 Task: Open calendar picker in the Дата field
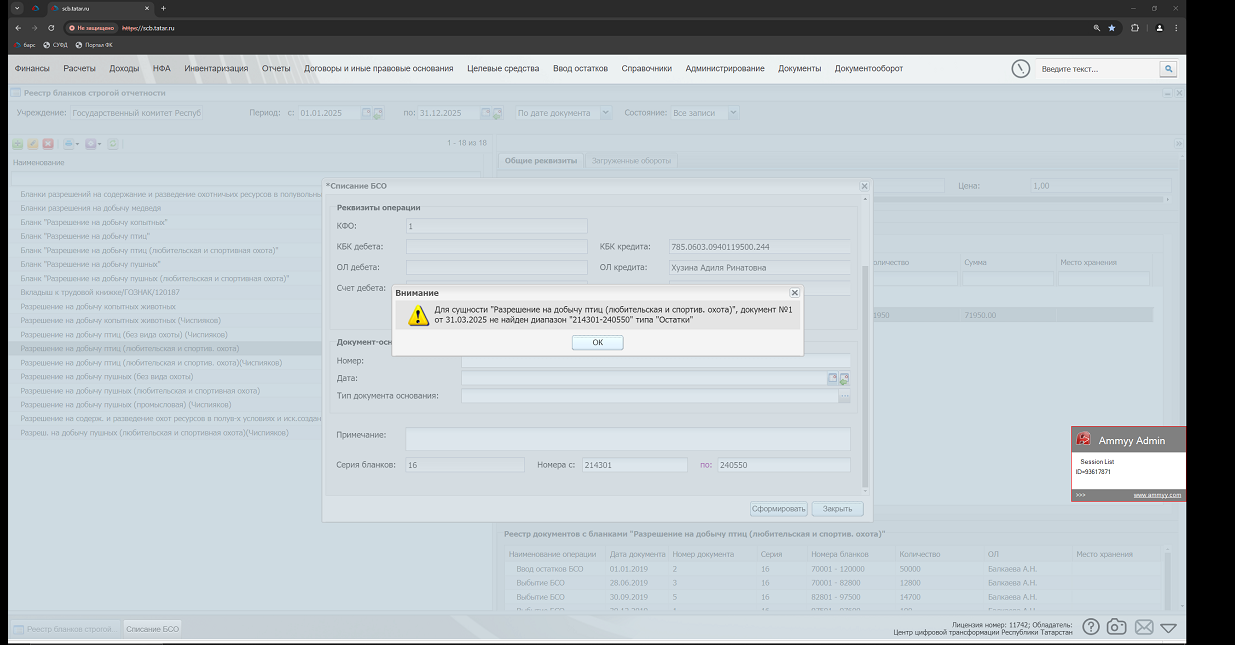coord(832,378)
